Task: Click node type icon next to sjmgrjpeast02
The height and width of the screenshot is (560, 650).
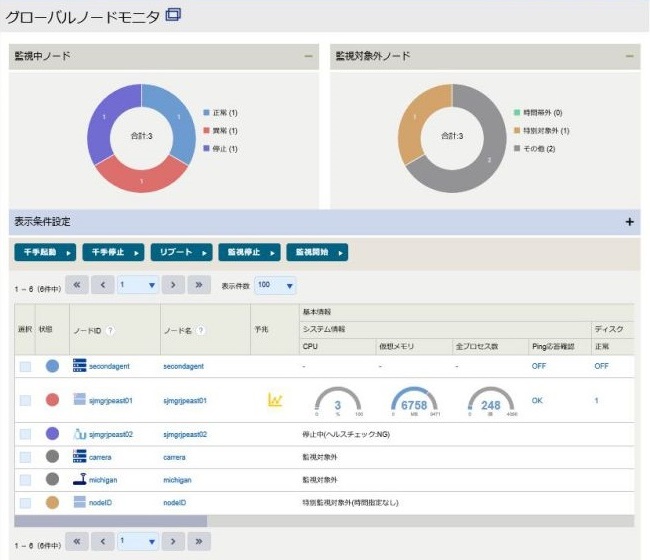Action: [x=80, y=434]
